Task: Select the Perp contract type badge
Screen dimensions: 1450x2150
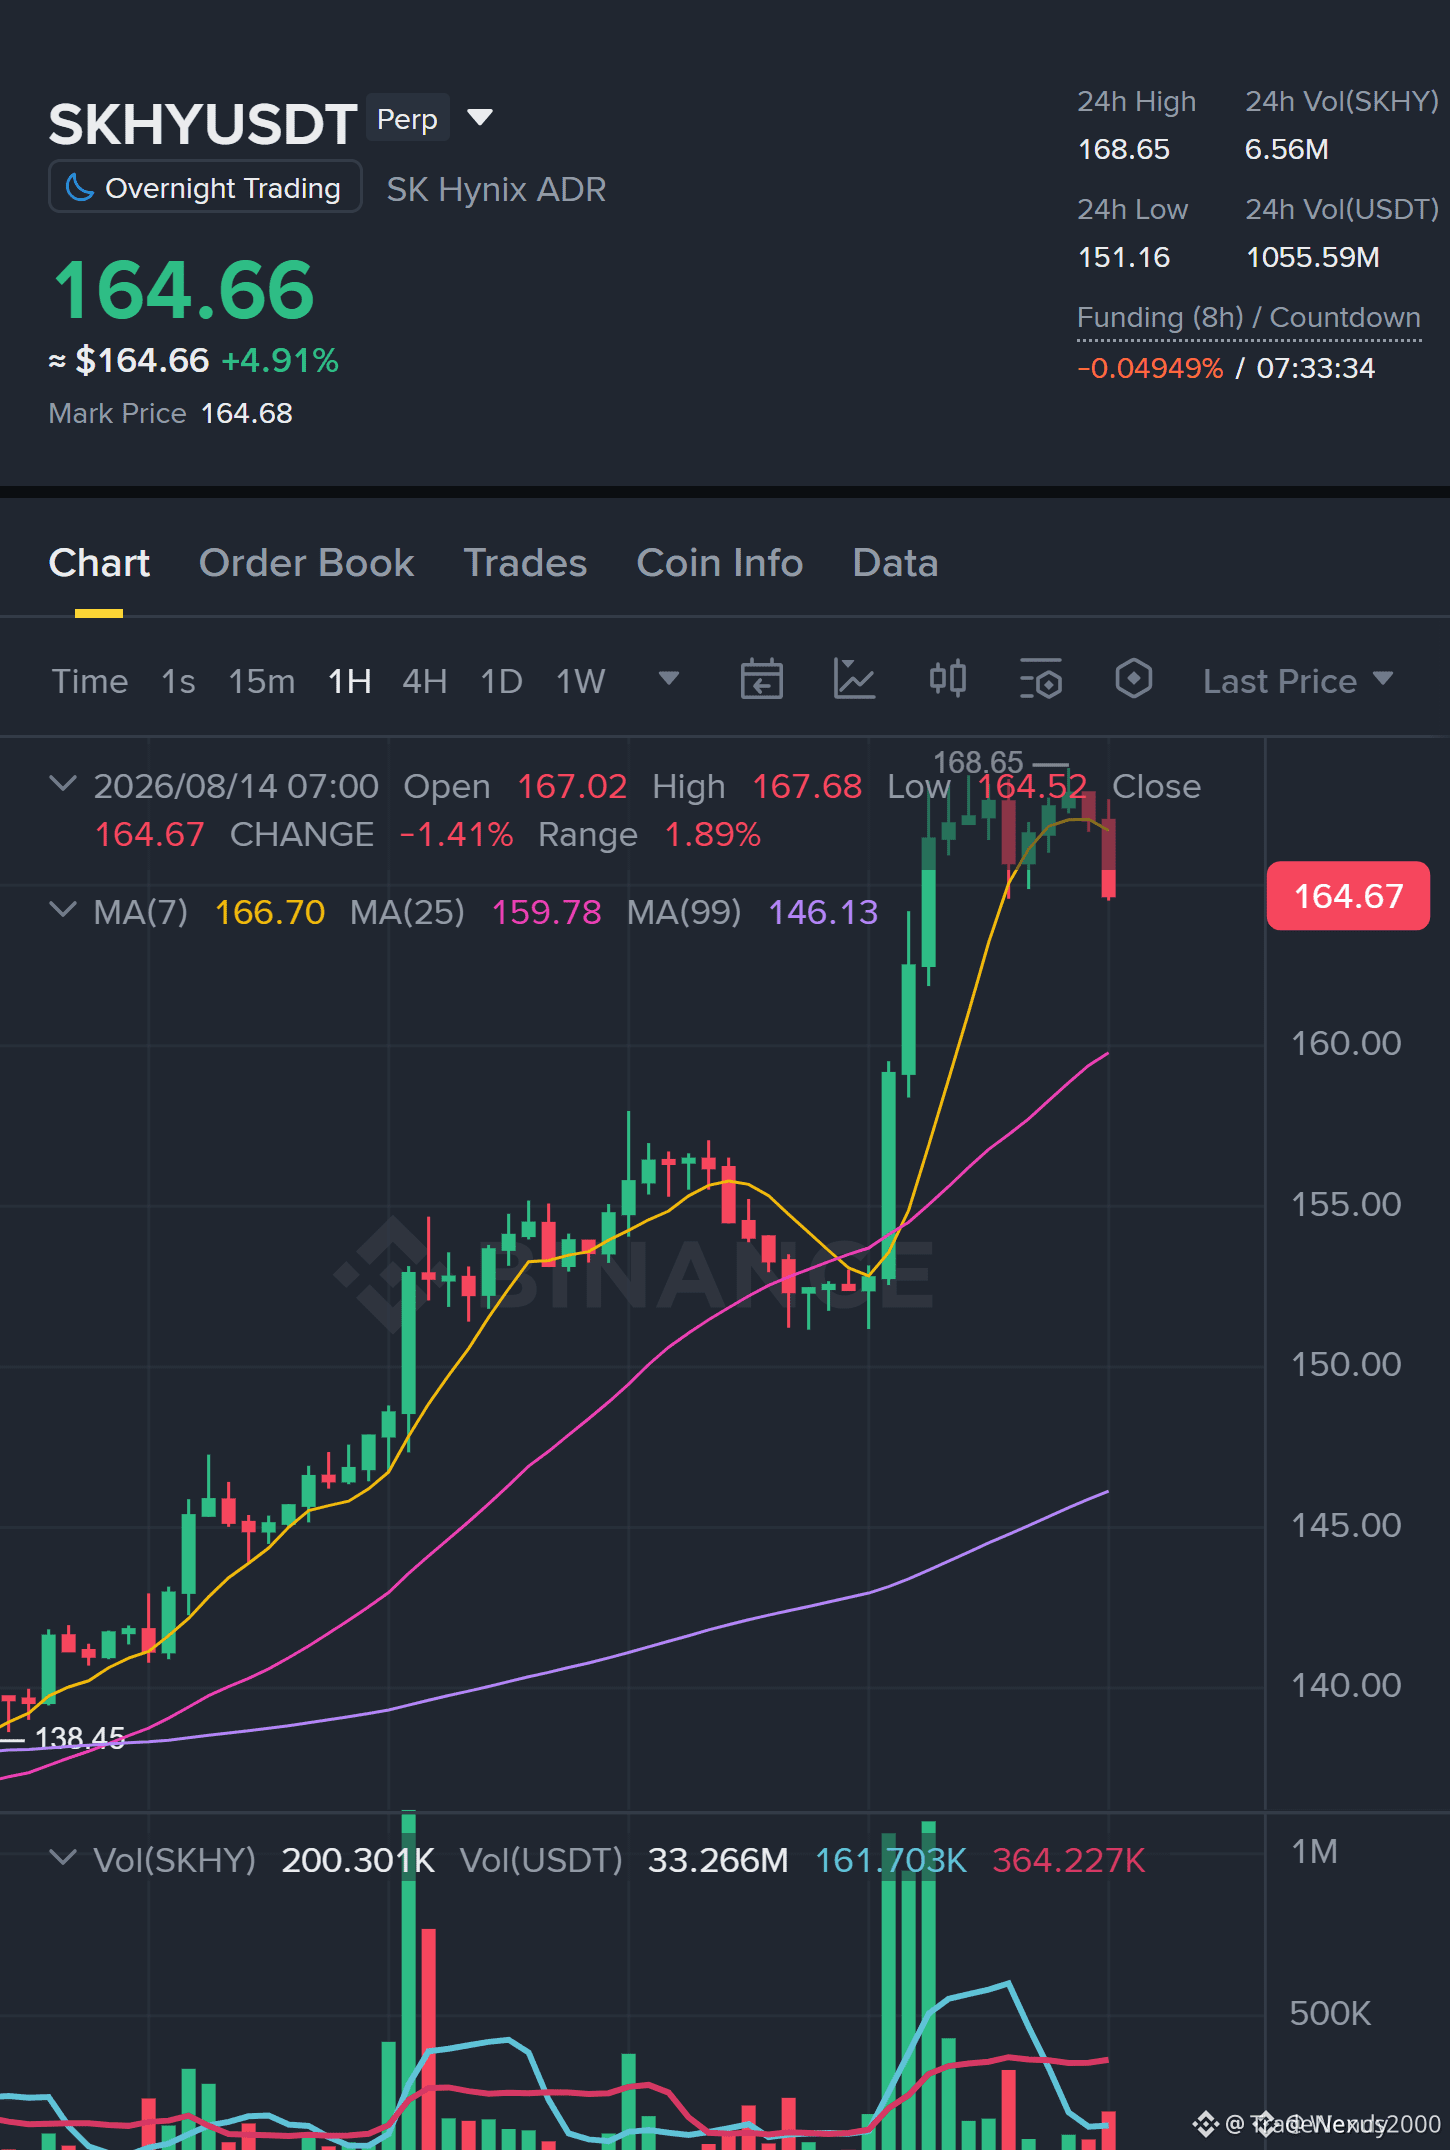Action: tap(407, 119)
